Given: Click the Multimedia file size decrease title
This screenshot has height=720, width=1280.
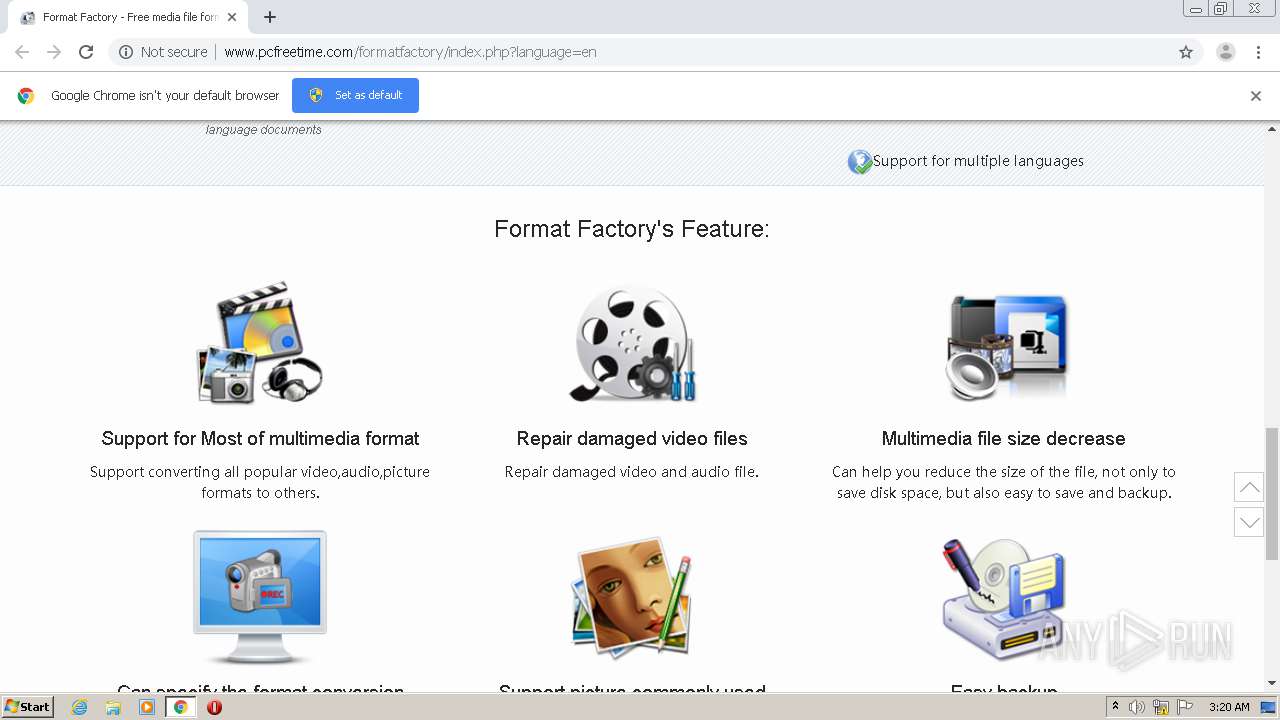Looking at the screenshot, I should click(x=1004, y=439).
